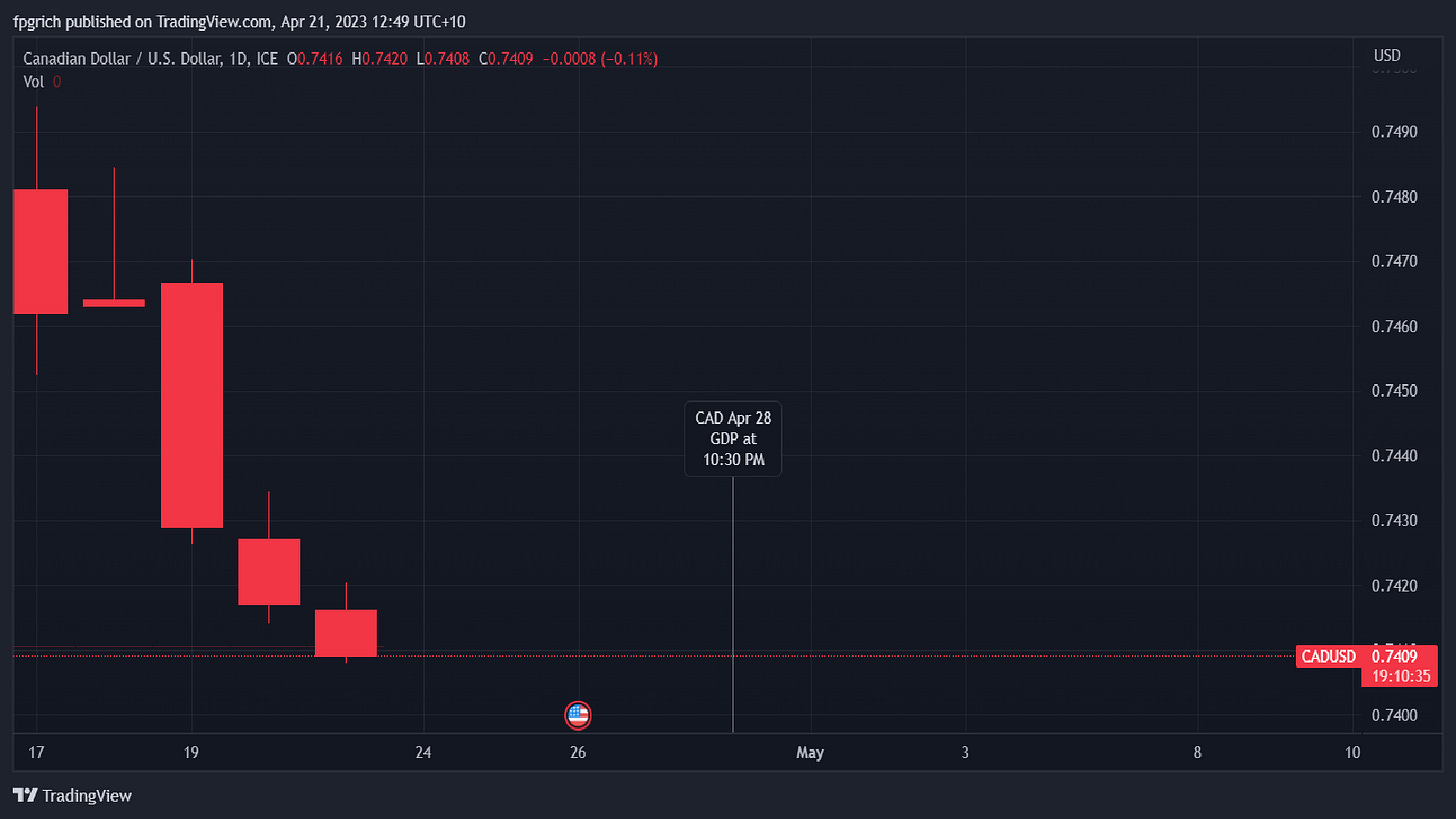
Task: Click the '24' date on the time axis
Action: pyautogui.click(x=423, y=753)
